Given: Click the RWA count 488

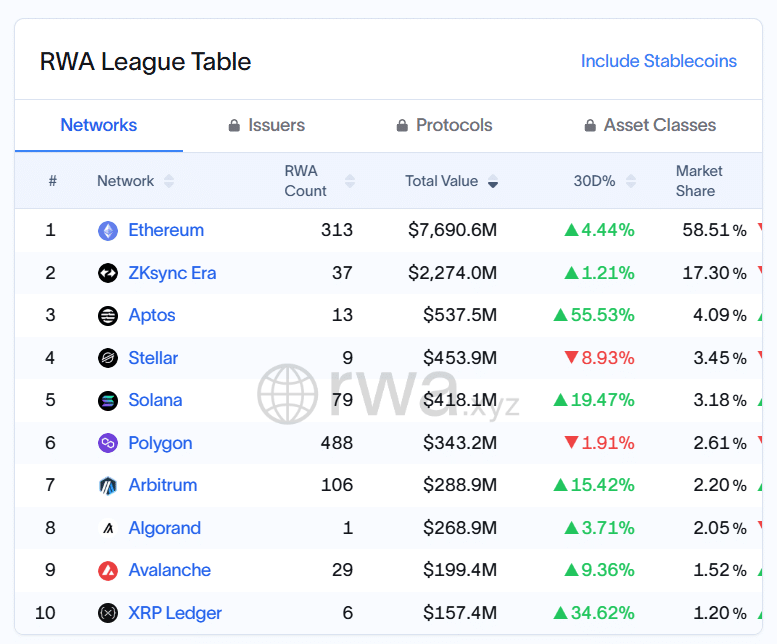Looking at the screenshot, I should (x=337, y=443).
